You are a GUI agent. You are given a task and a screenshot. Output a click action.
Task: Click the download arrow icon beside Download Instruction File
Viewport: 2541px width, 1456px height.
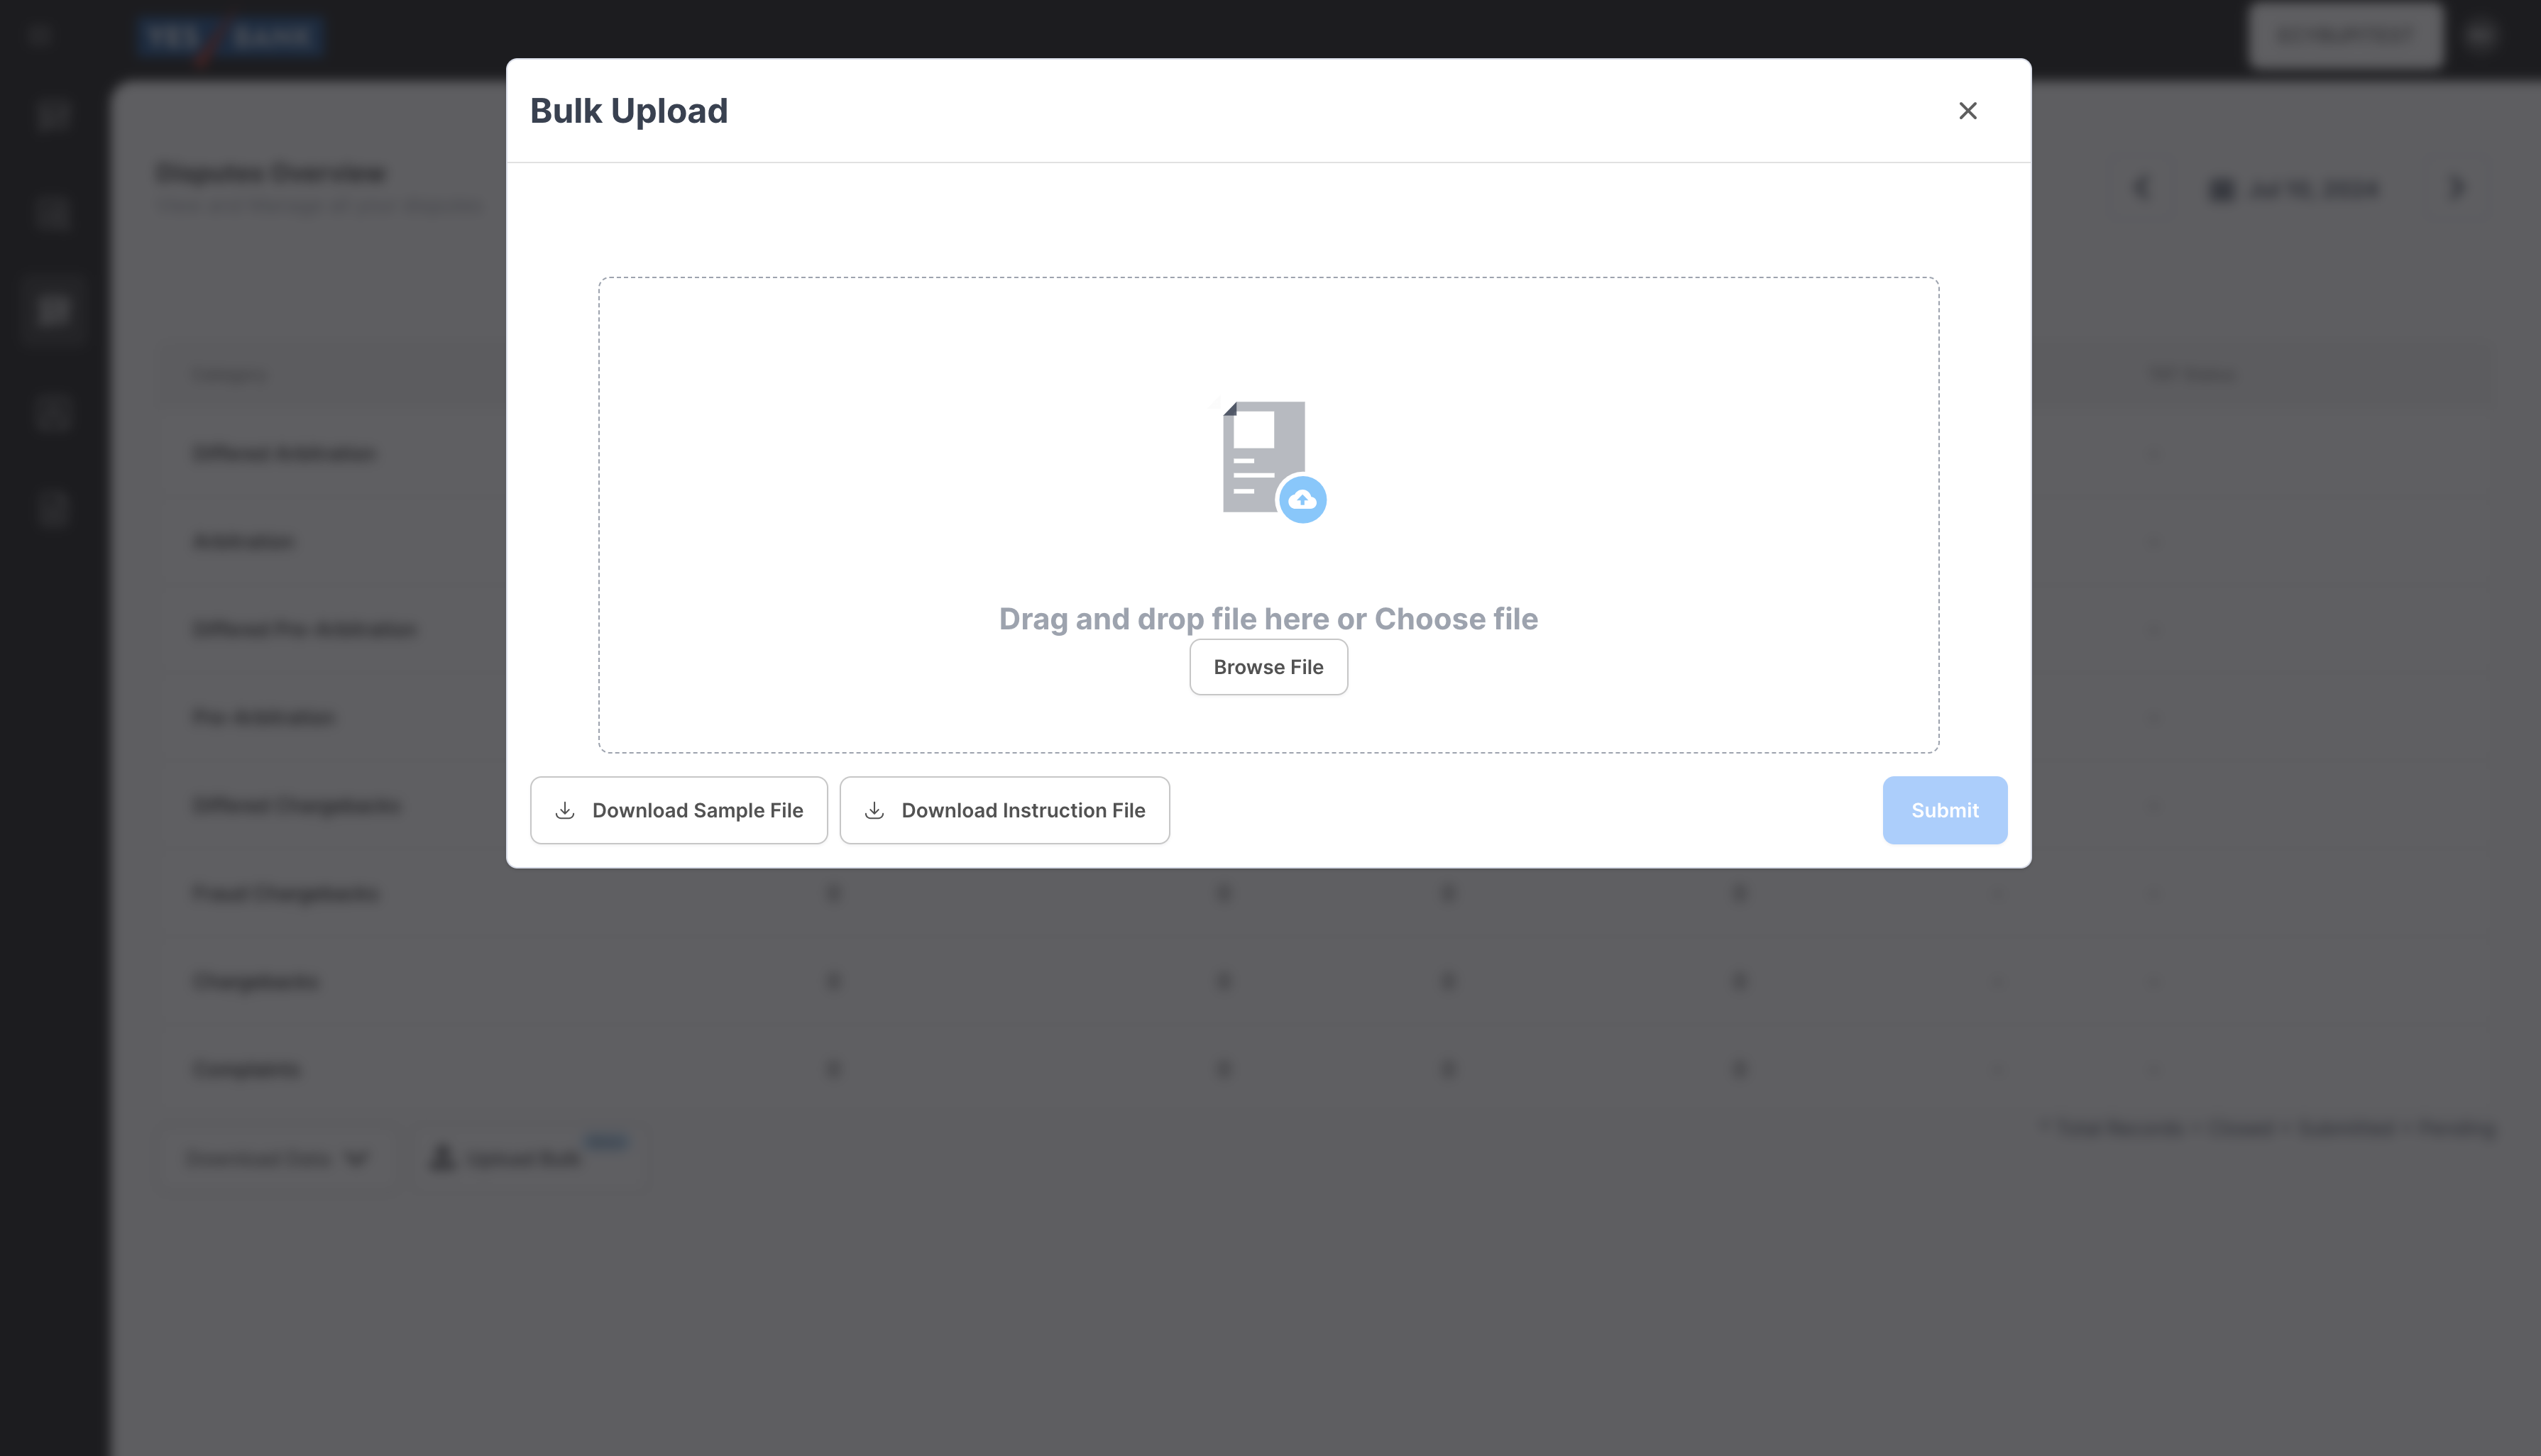874,810
